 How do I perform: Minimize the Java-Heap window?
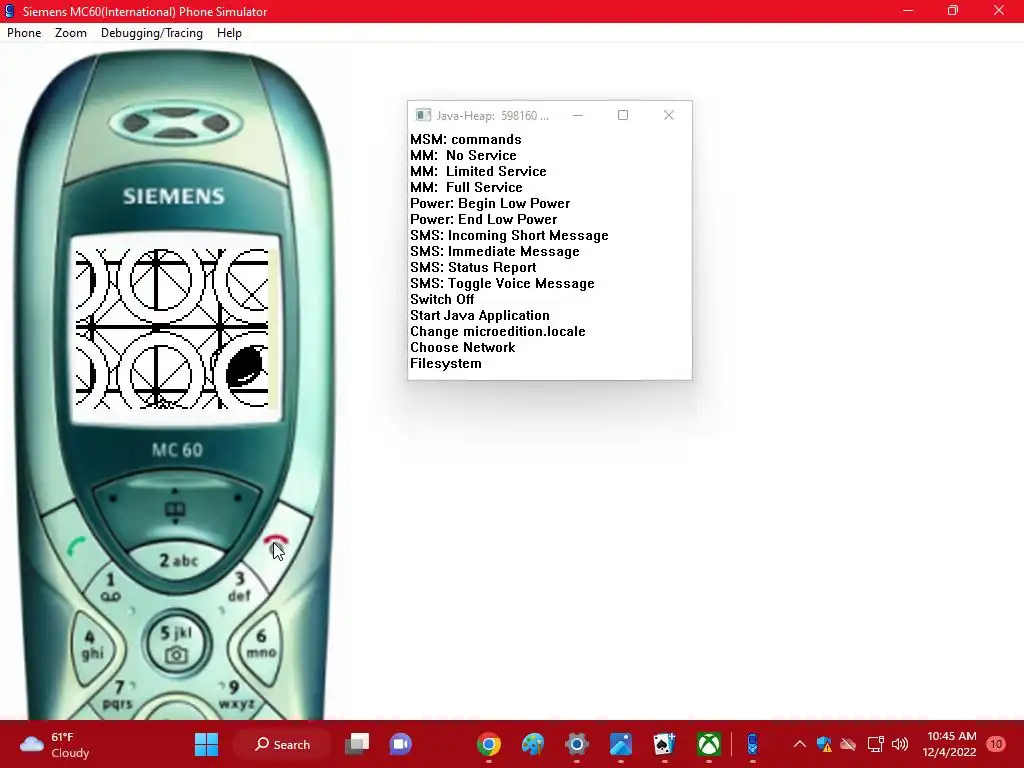(578, 116)
